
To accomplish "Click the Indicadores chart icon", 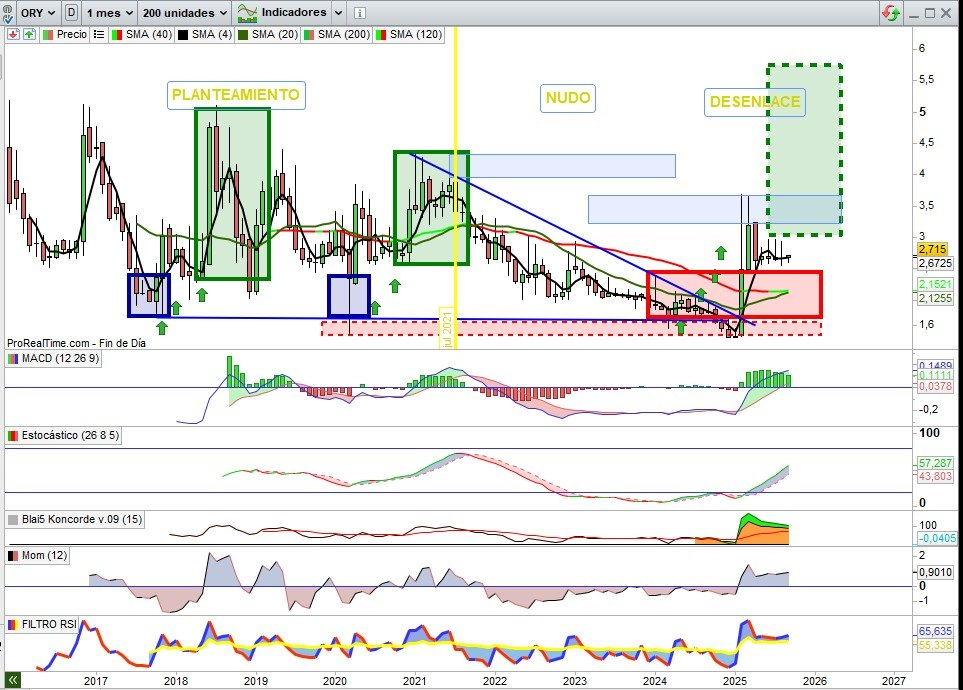I will pyautogui.click(x=247, y=12).
